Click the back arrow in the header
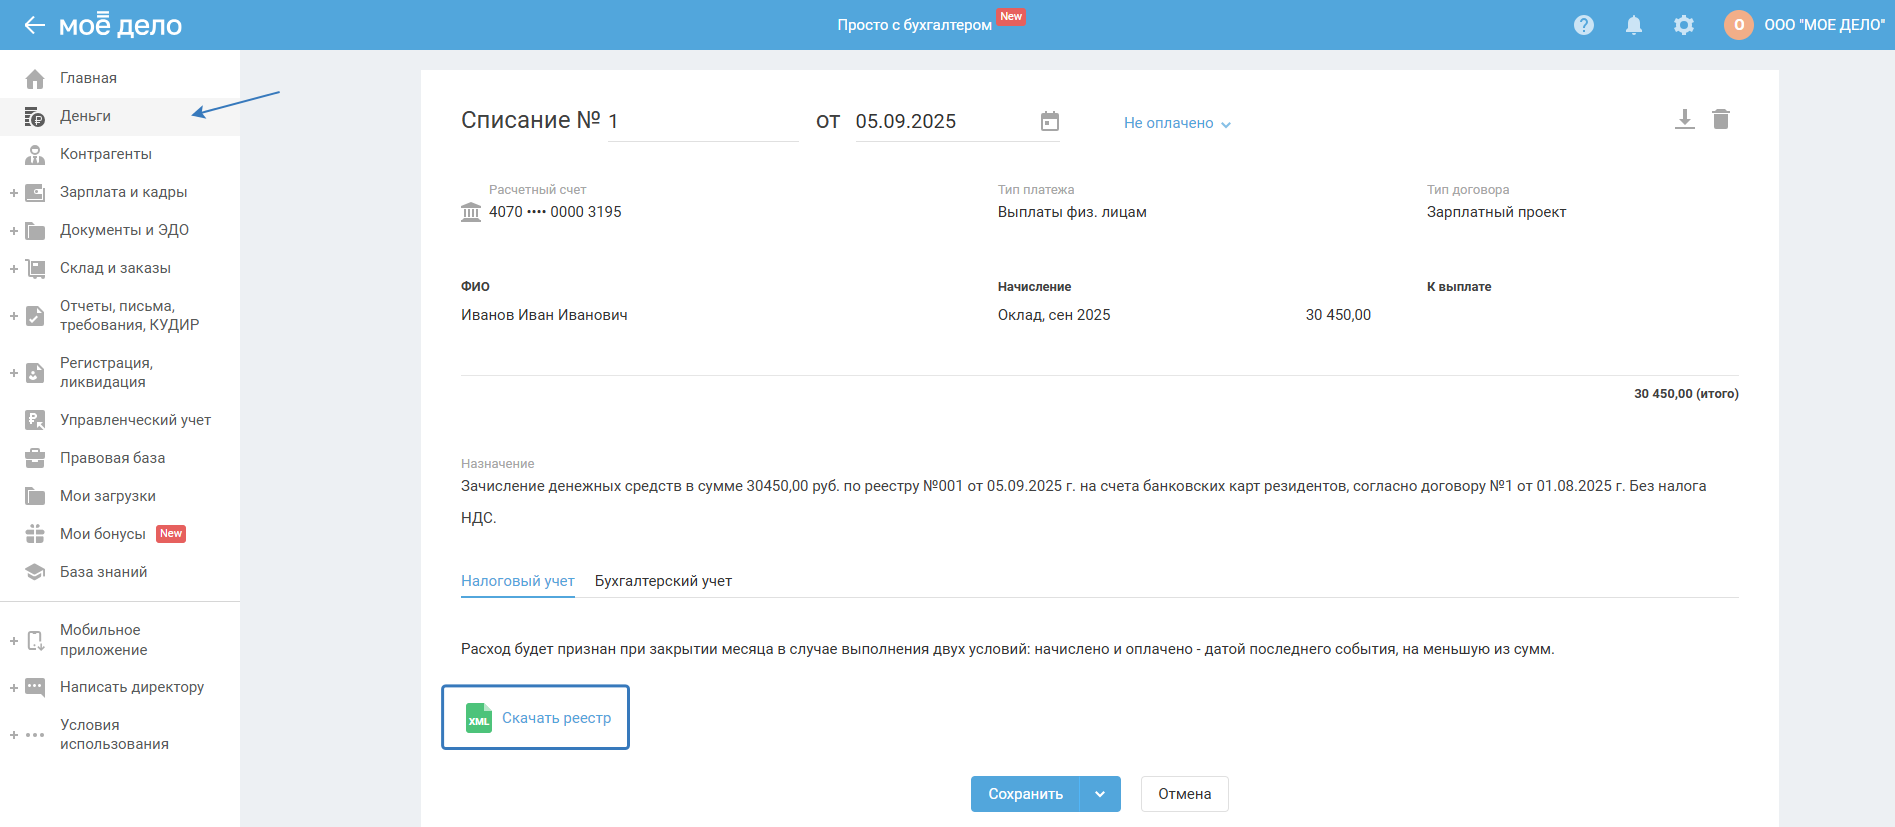 pos(35,25)
